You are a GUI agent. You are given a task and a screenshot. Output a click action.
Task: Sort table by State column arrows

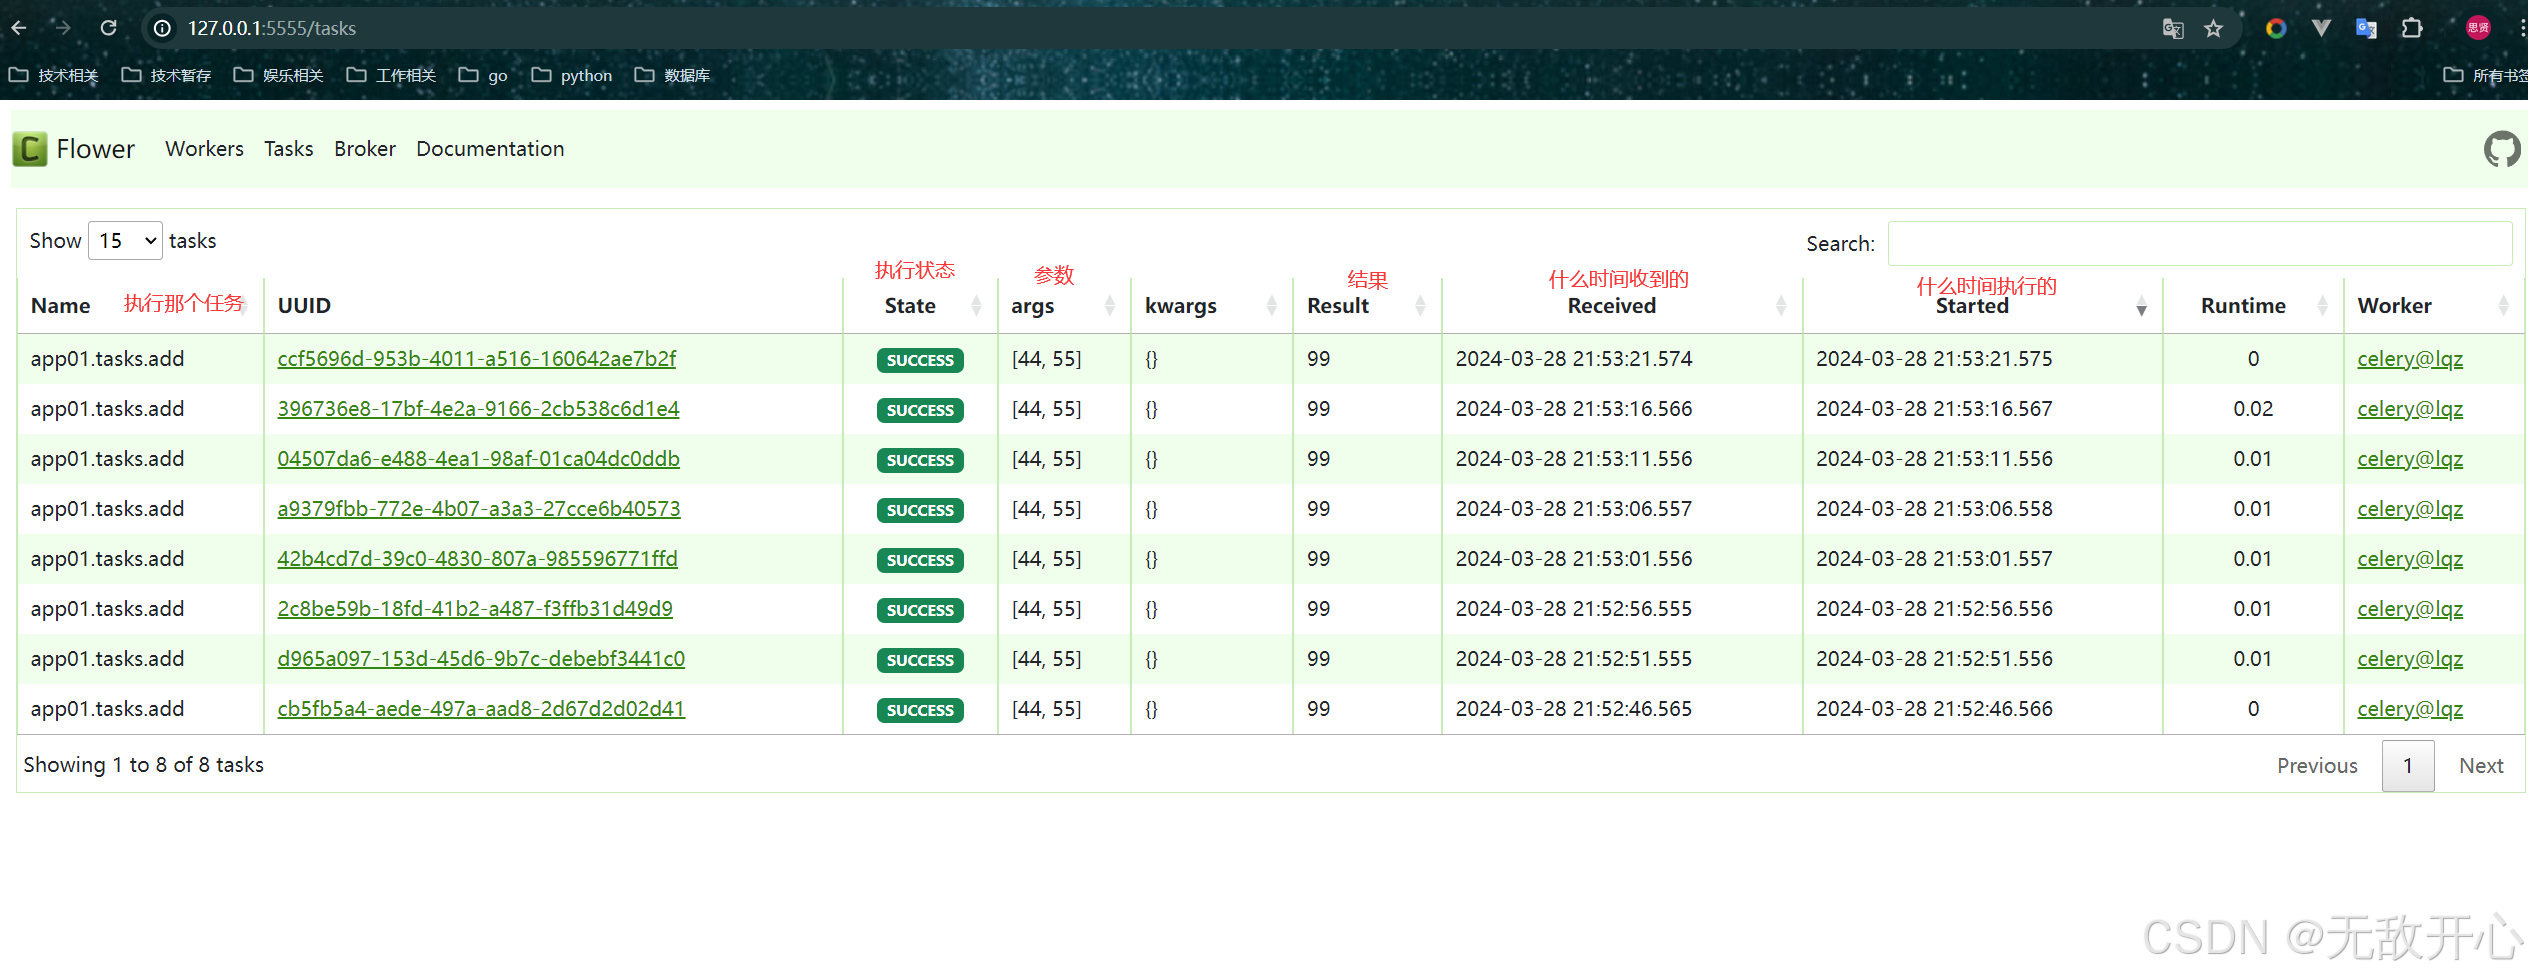click(x=976, y=306)
